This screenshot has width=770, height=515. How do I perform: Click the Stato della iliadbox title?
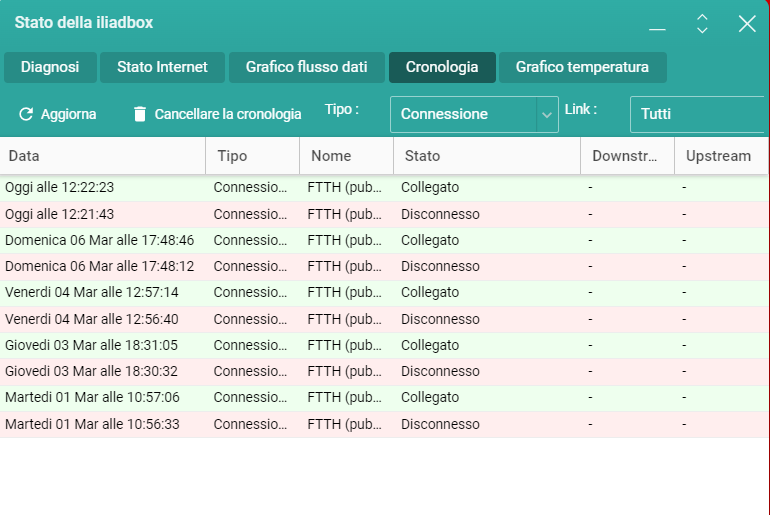(84, 23)
